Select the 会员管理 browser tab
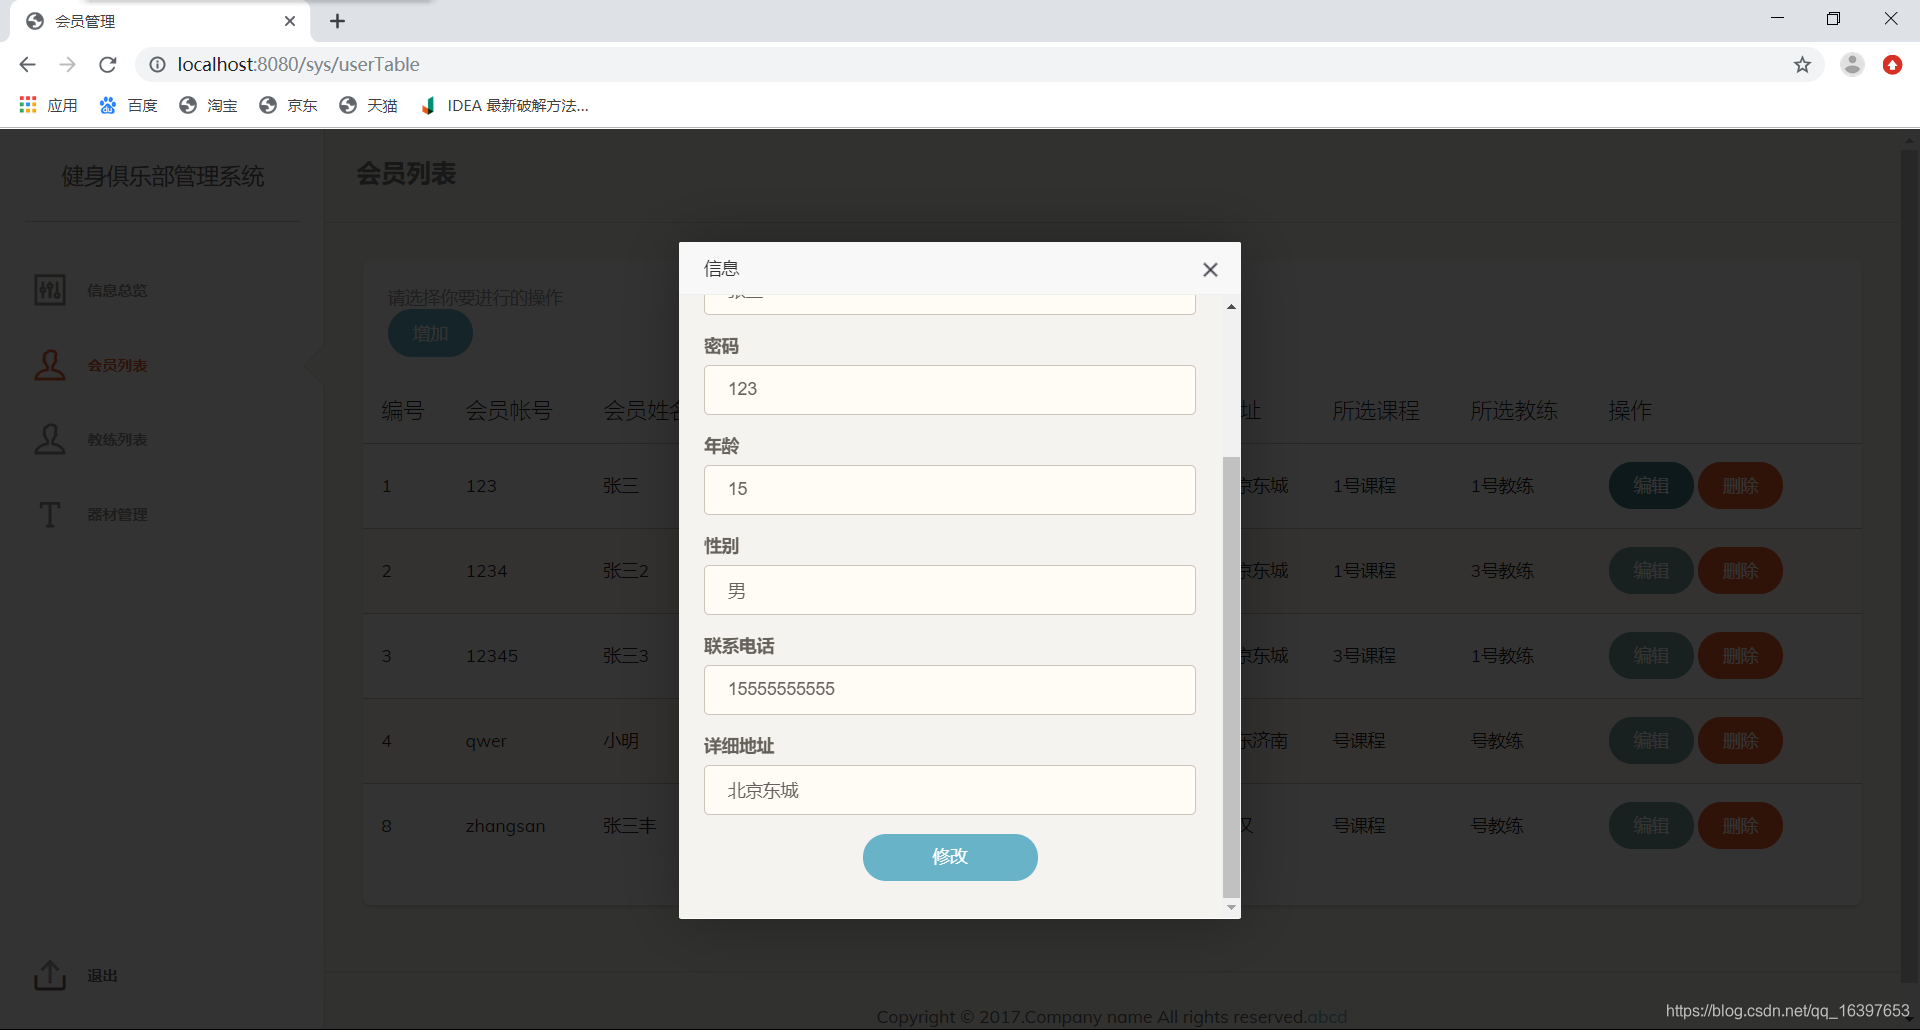The width and height of the screenshot is (1920, 1030). (x=160, y=21)
